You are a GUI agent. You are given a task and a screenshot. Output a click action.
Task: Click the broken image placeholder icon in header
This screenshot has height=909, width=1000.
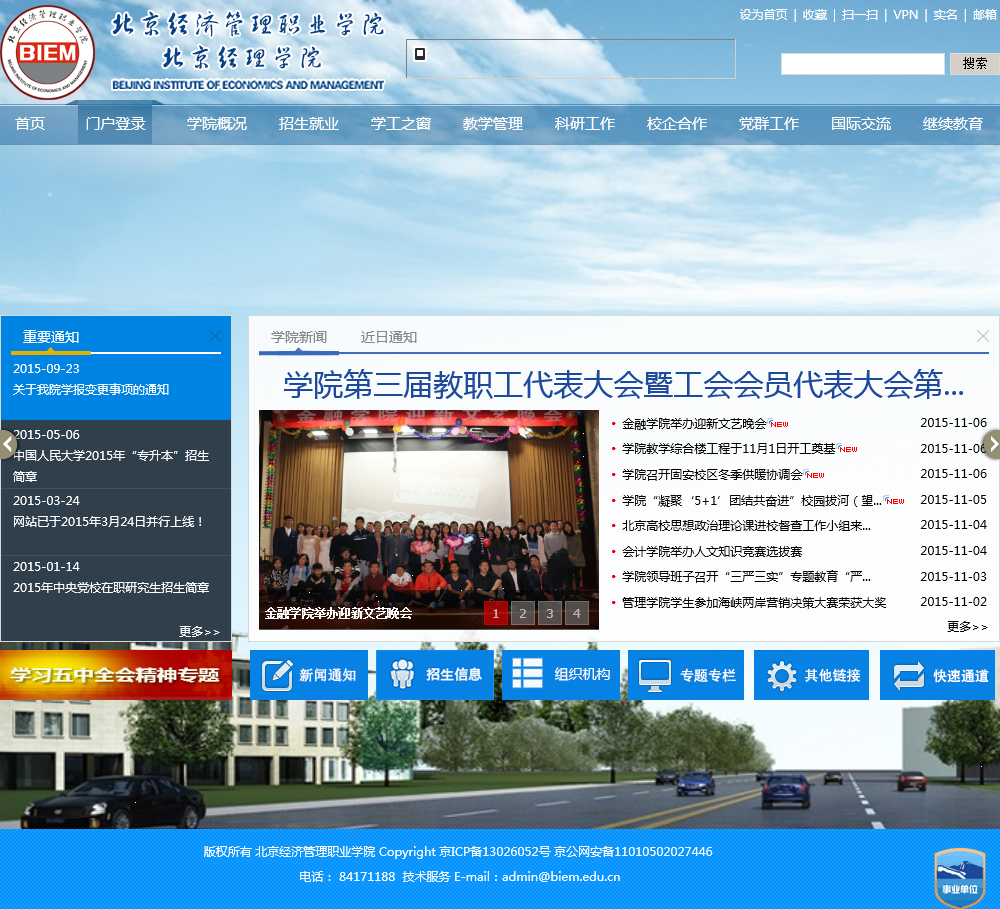(x=420, y=54)
